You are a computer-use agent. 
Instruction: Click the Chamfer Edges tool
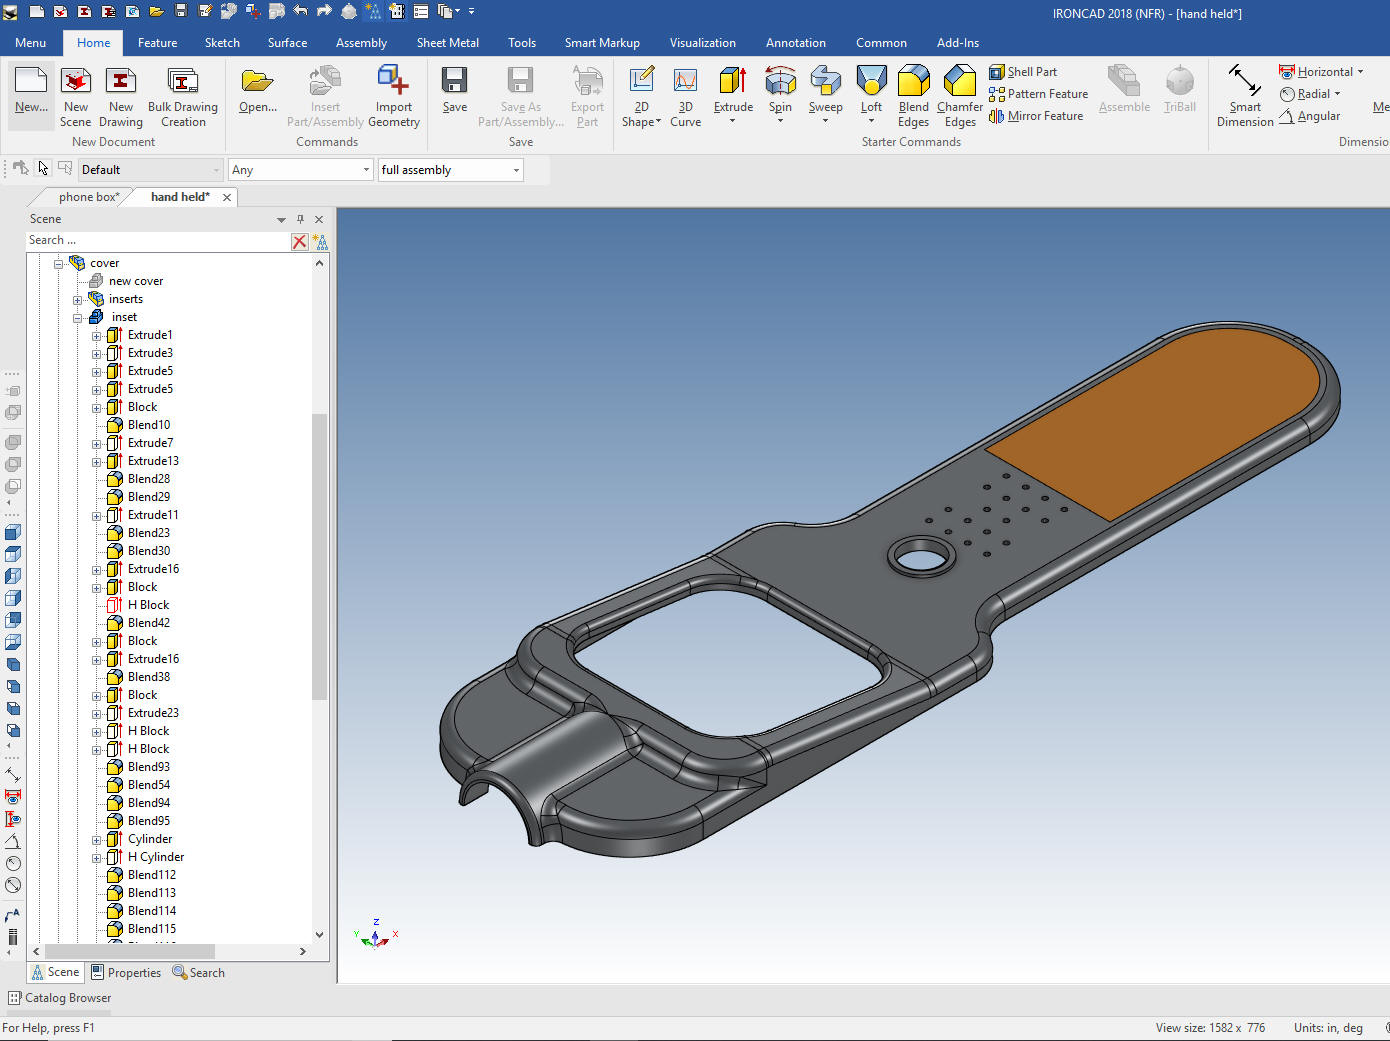pos(960,98)
